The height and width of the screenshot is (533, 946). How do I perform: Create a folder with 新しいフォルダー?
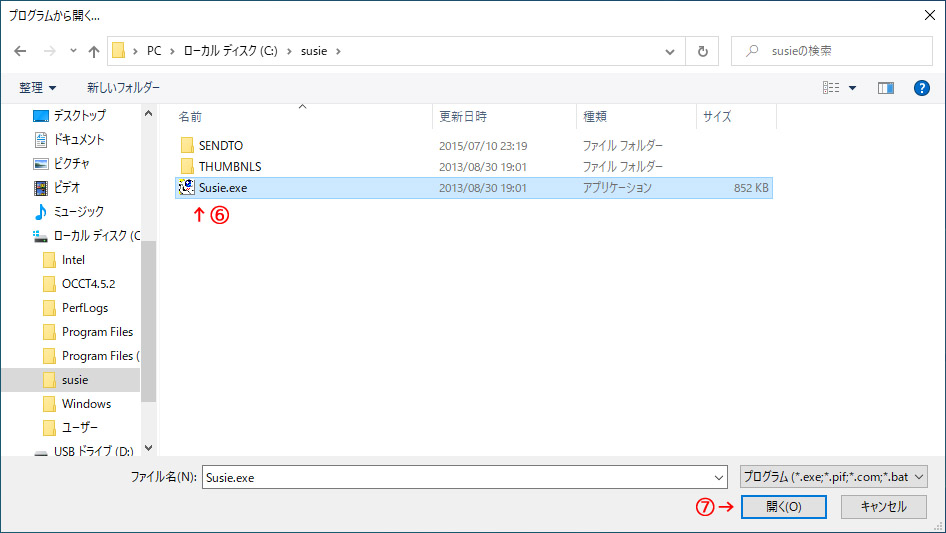click(x=123, y=88)
